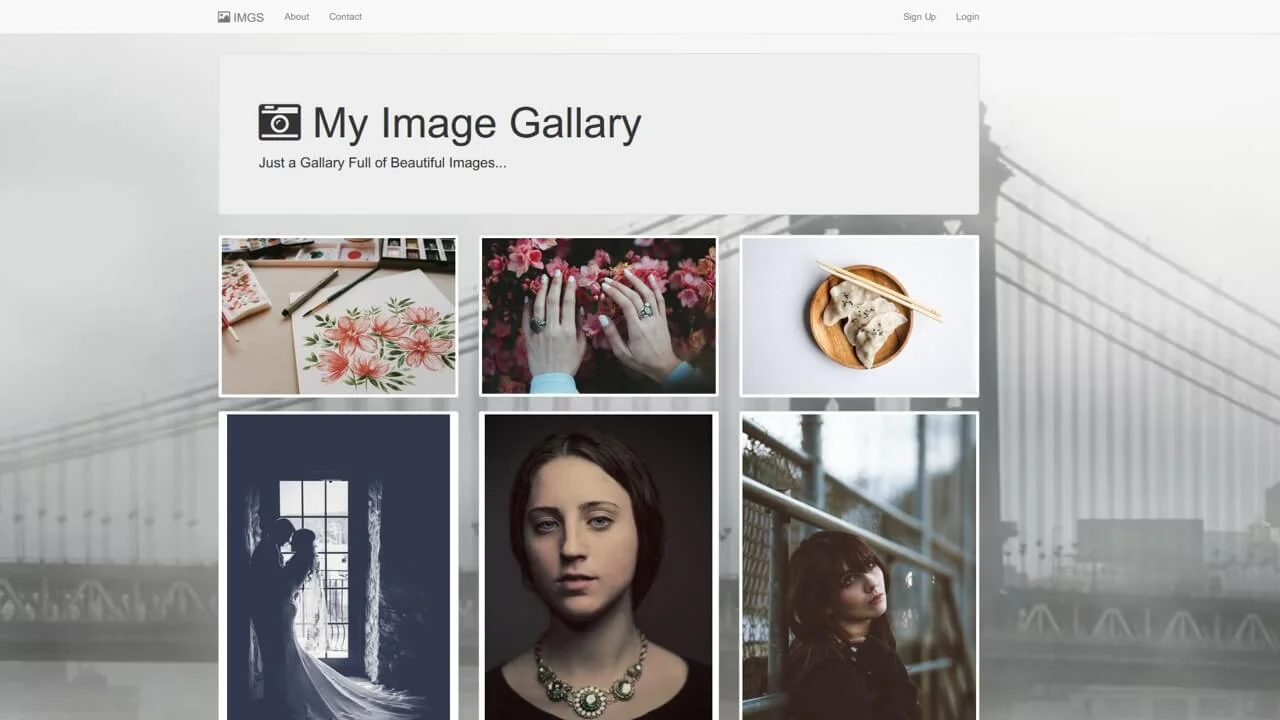Open the woman with necklace portrait thumbnail
This screenshot has width=1280, height=720.
(598, 567)
